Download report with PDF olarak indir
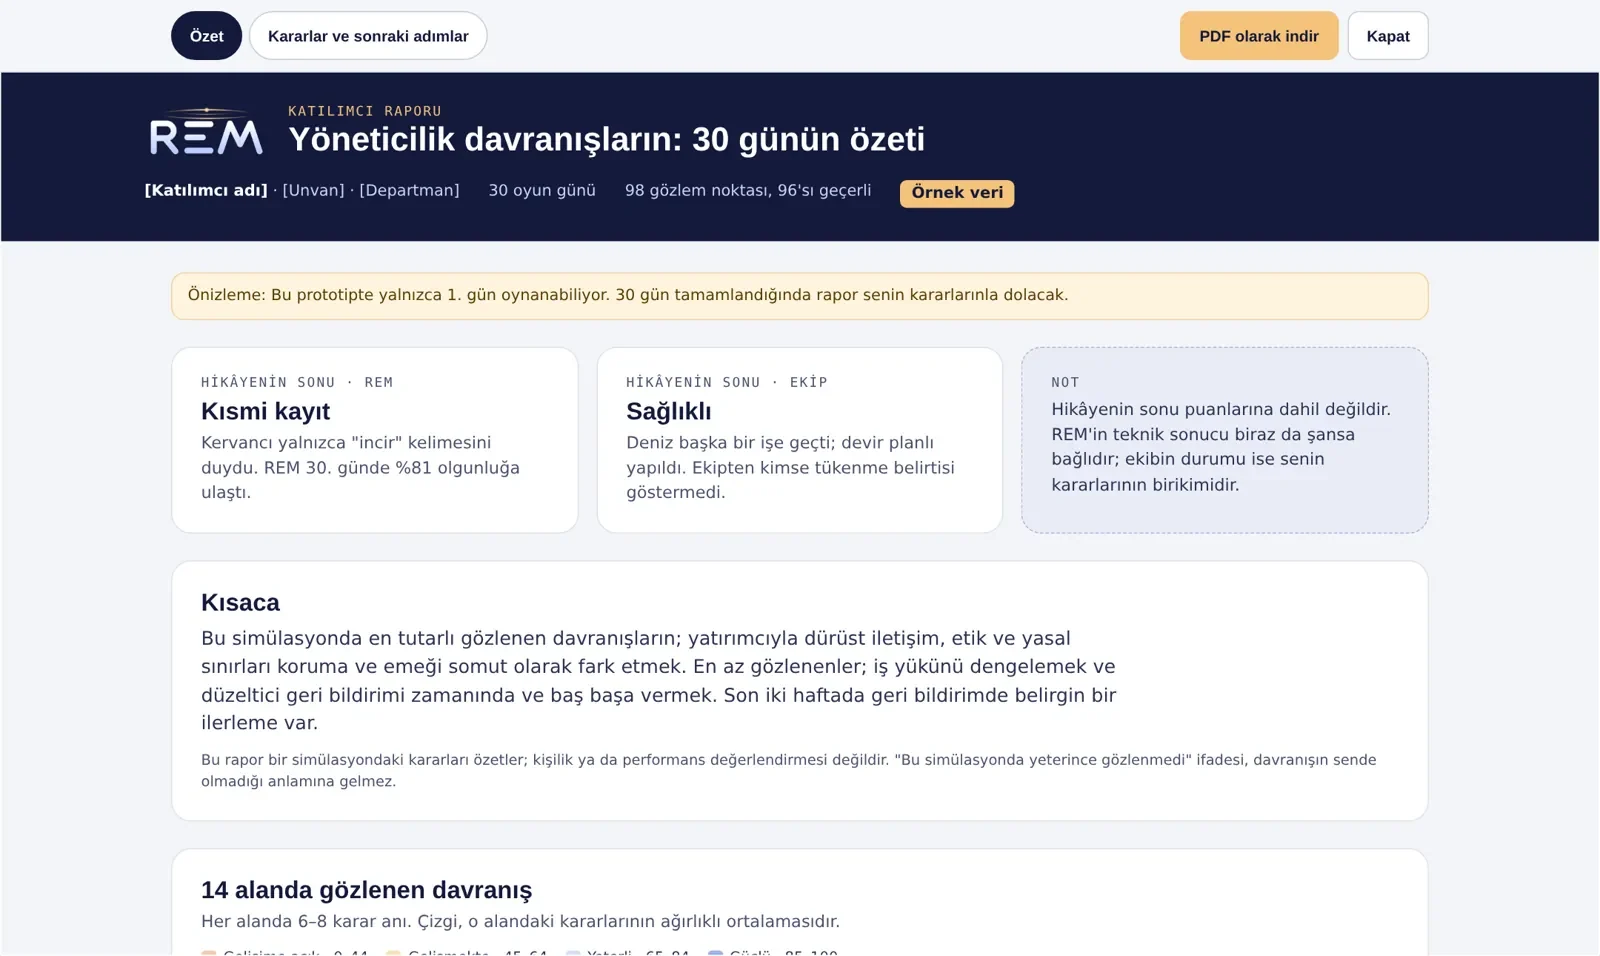1600x956 pixels. tap(1259, 36)
